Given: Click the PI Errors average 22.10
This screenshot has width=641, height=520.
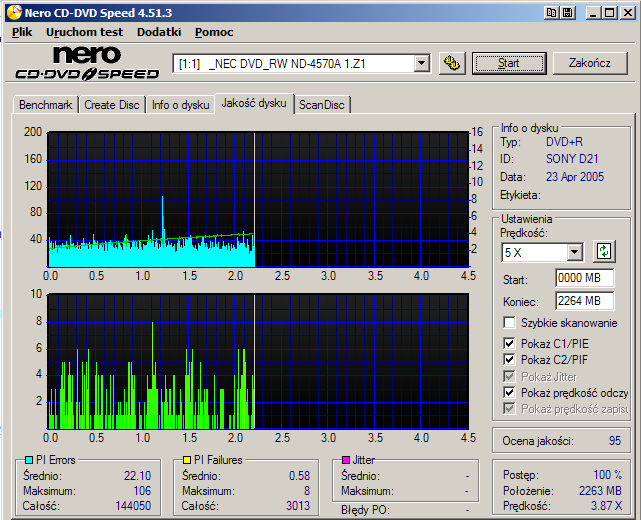Looking at the screenshot, I should pyautogui.click(x=137, y=476).
